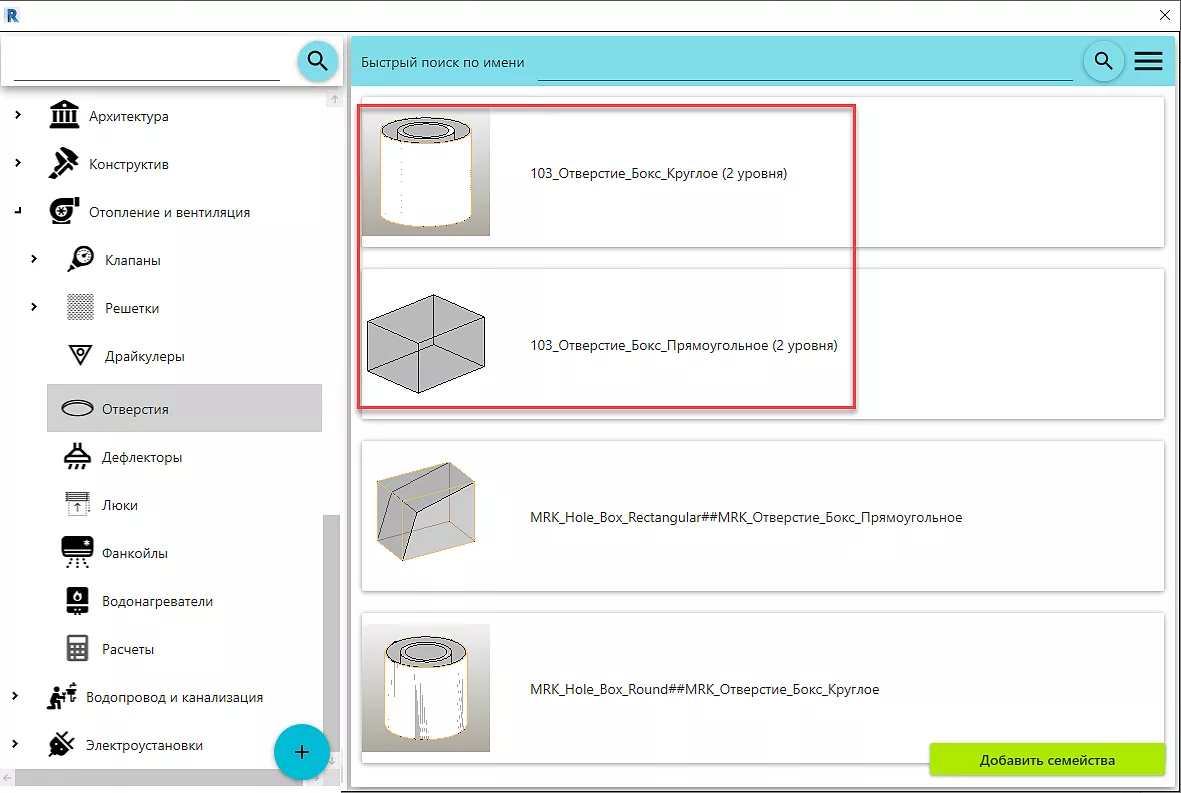Expand the Архитектура category

[x=17, y=116]
